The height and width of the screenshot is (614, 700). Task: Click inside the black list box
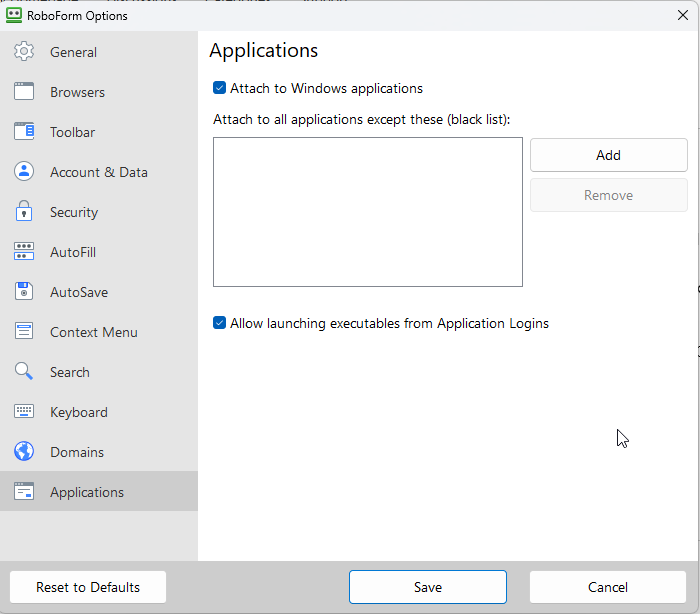coord(367,212)
